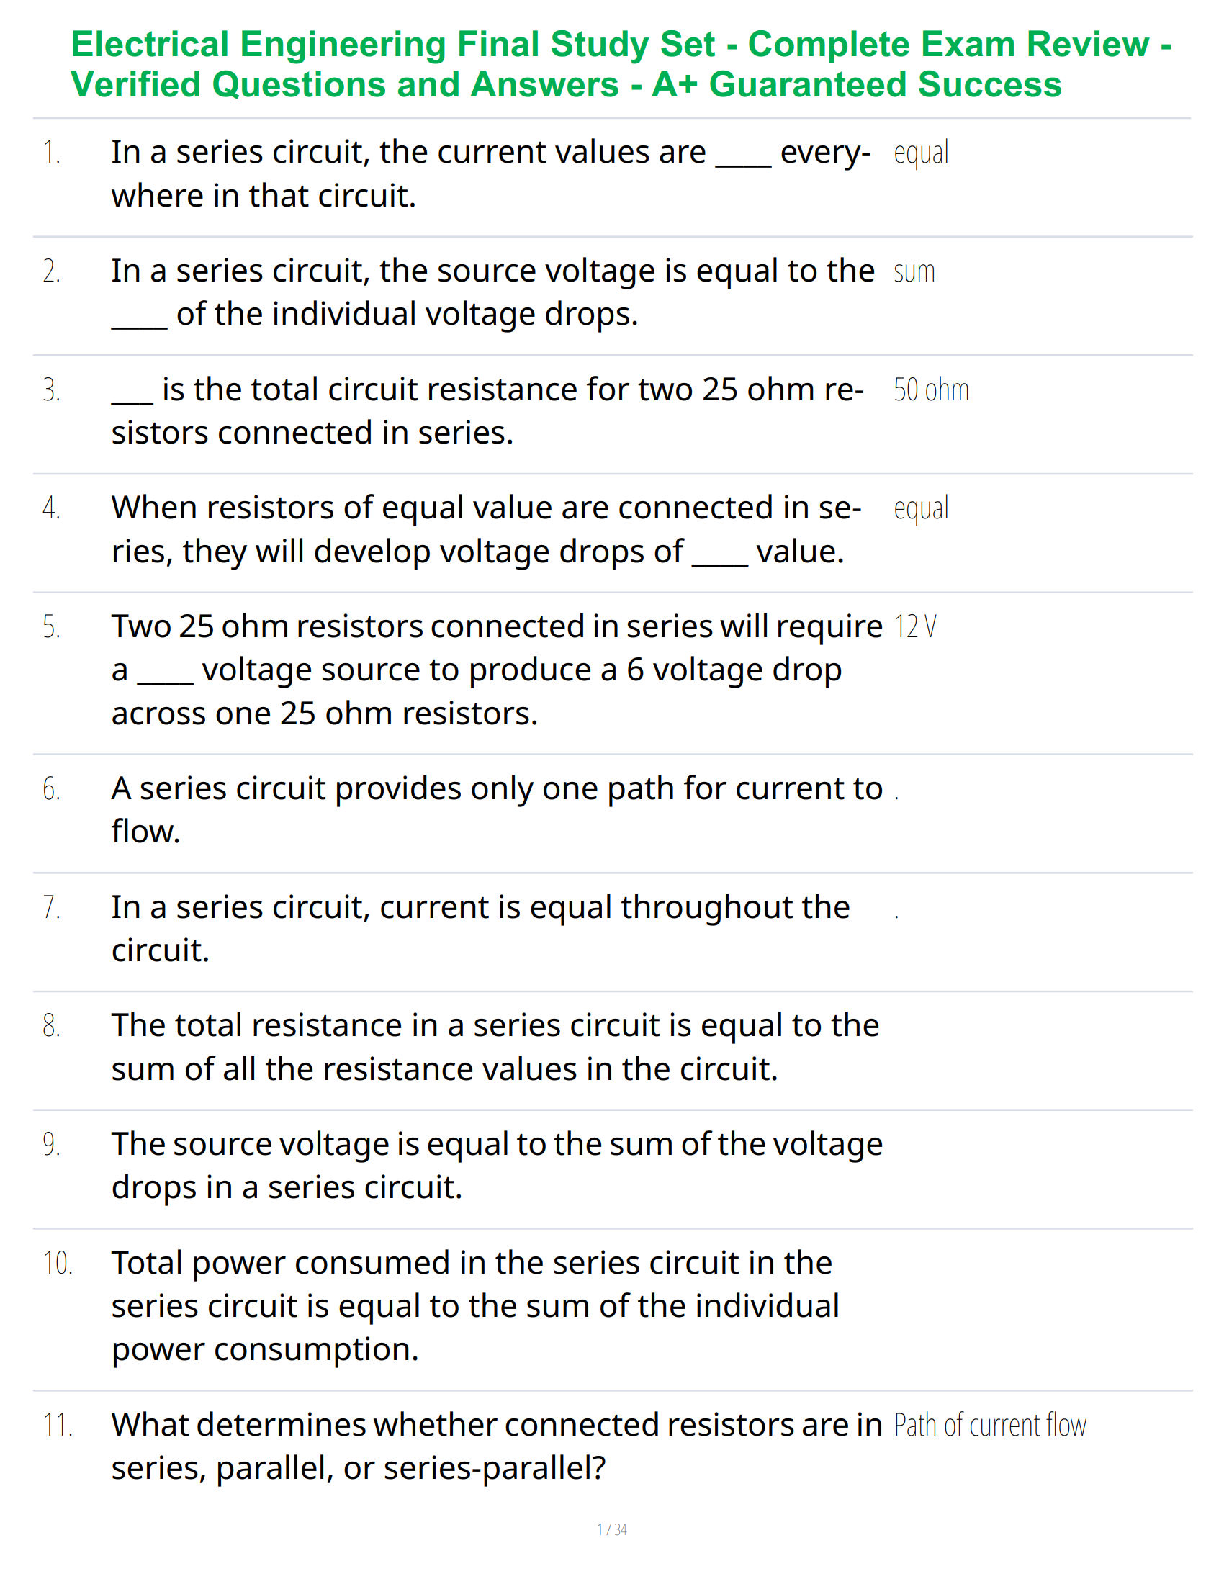Screen dimensions: 1224x1584
Task: Click the green study set title heading
Action: pos(620,64)
